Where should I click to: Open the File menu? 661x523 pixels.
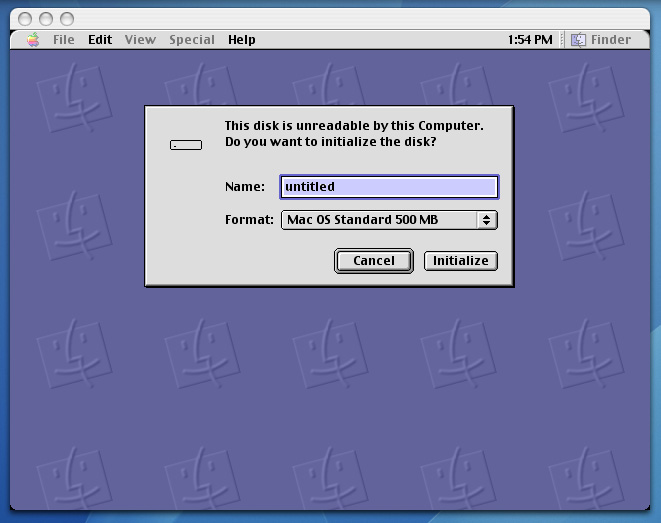point(64,40)
